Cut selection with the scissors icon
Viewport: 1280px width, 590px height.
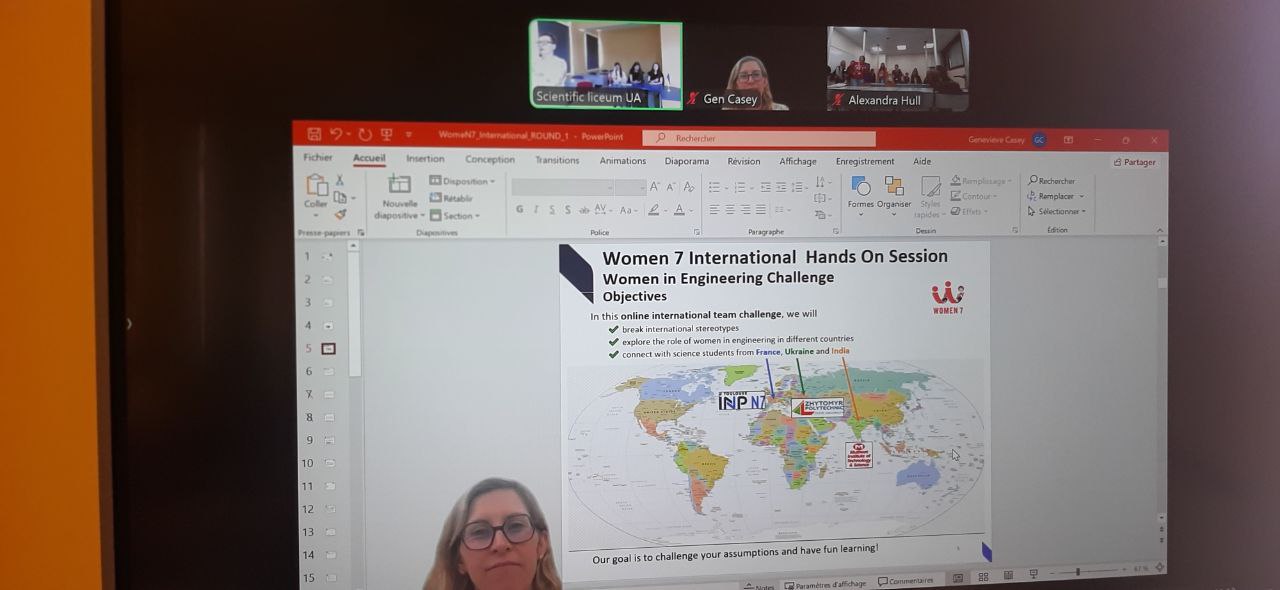pyautogui.click(x=340, y=180)
